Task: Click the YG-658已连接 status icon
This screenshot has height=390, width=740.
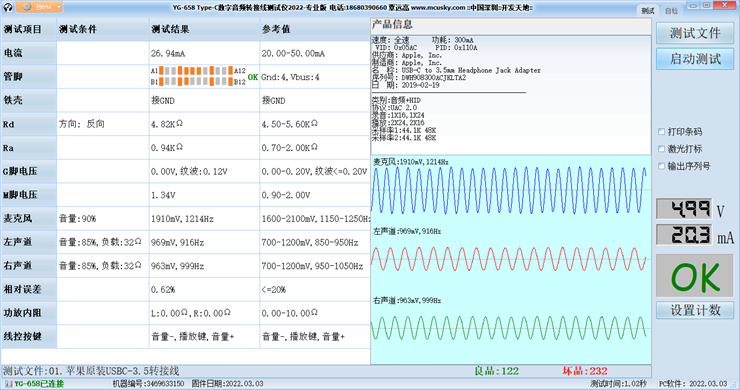Action: 9,384
